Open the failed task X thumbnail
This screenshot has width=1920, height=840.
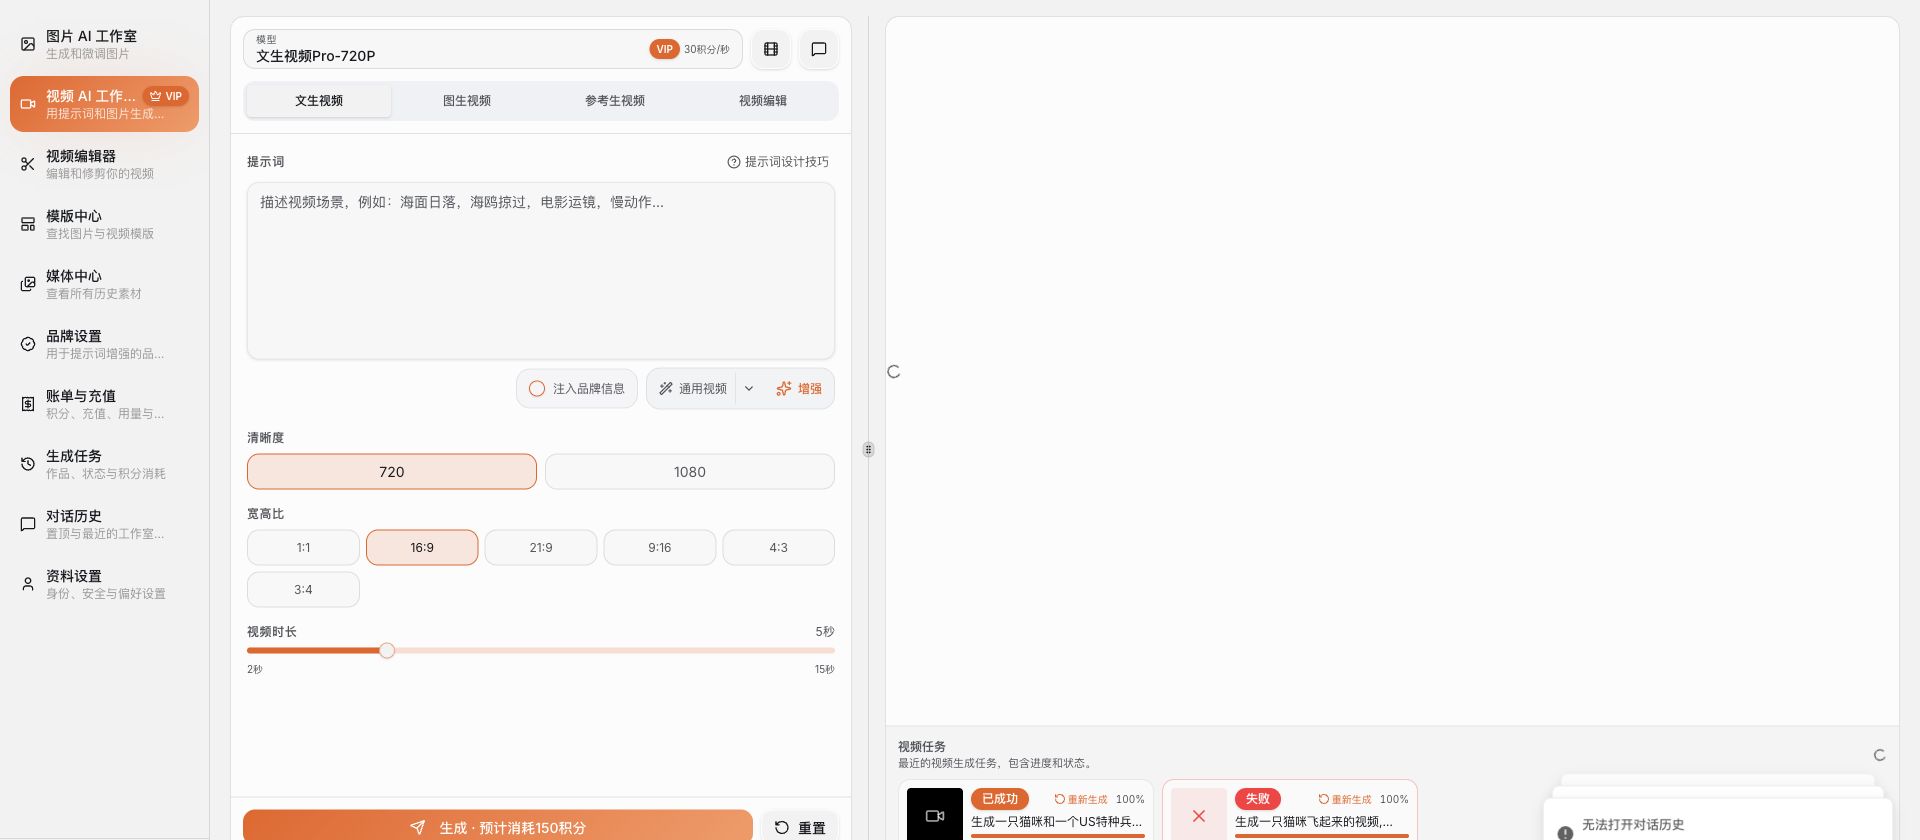[x=1199, y=814]
